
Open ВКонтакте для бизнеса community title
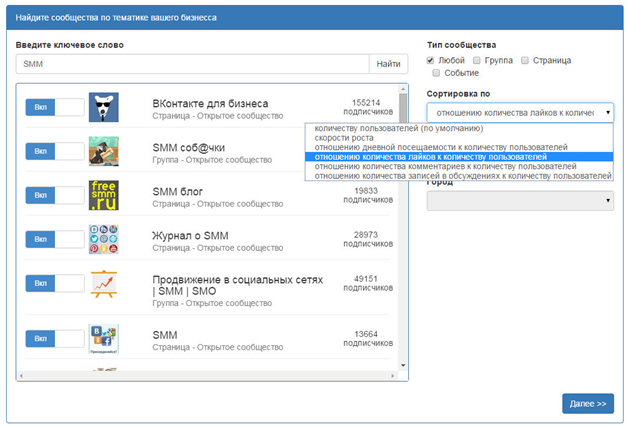click(210, 104)
